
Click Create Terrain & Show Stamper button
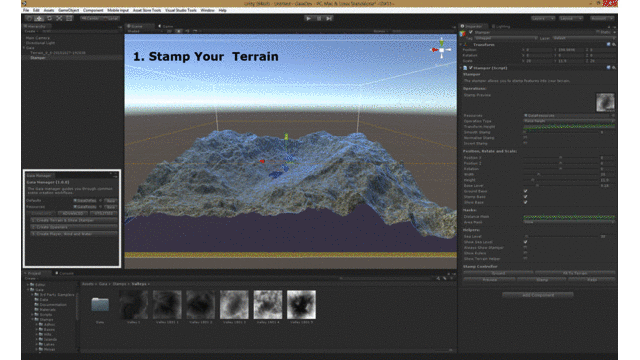(74, 220)
